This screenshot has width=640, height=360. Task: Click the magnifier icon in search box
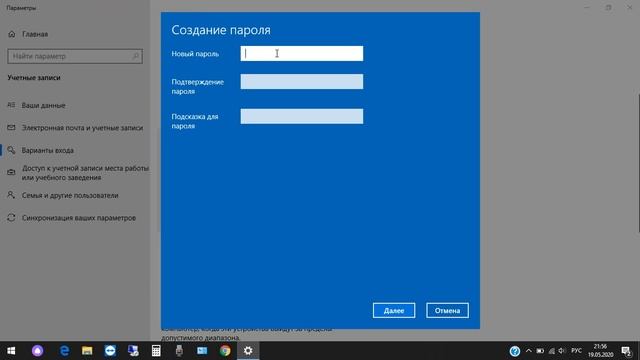tap(136, 56)
